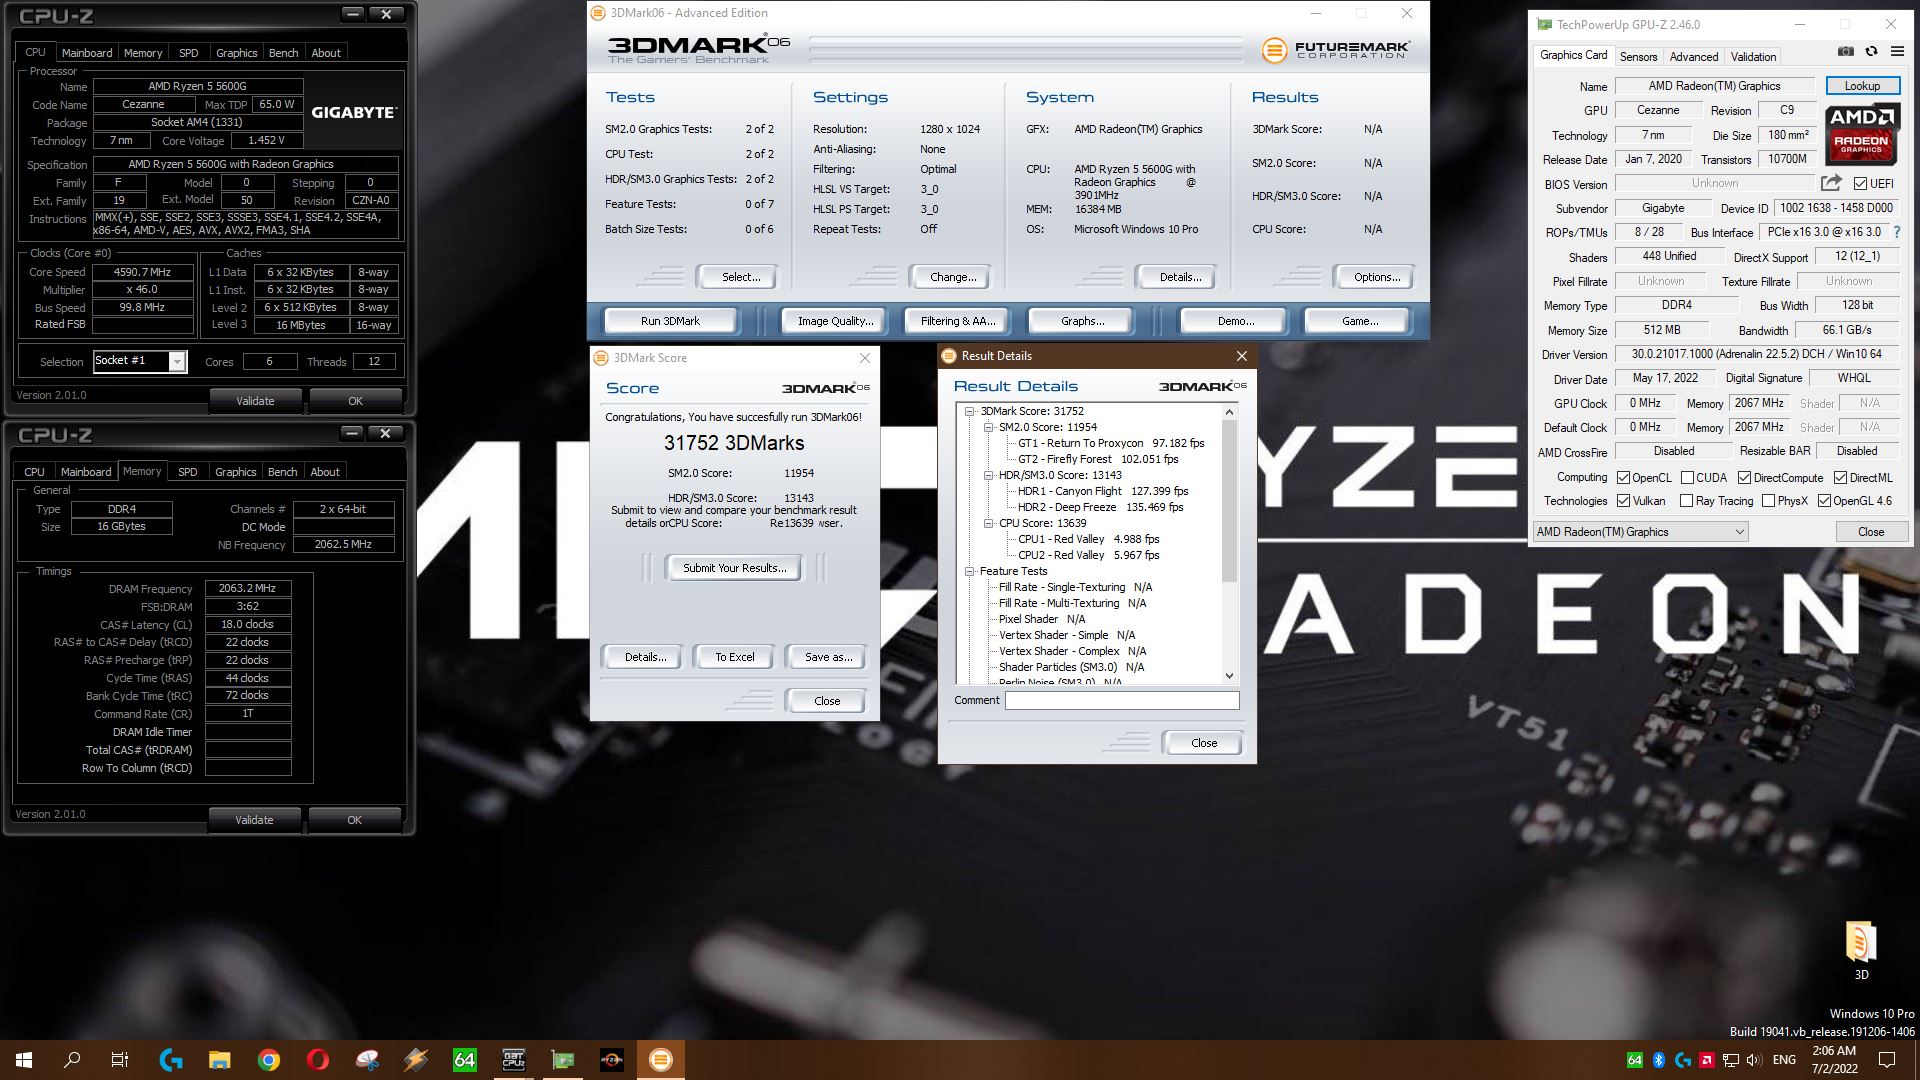The image size is (1920, 1080).
Task: Click the GPU-Z refresh icon
Action: (1871, 52)
